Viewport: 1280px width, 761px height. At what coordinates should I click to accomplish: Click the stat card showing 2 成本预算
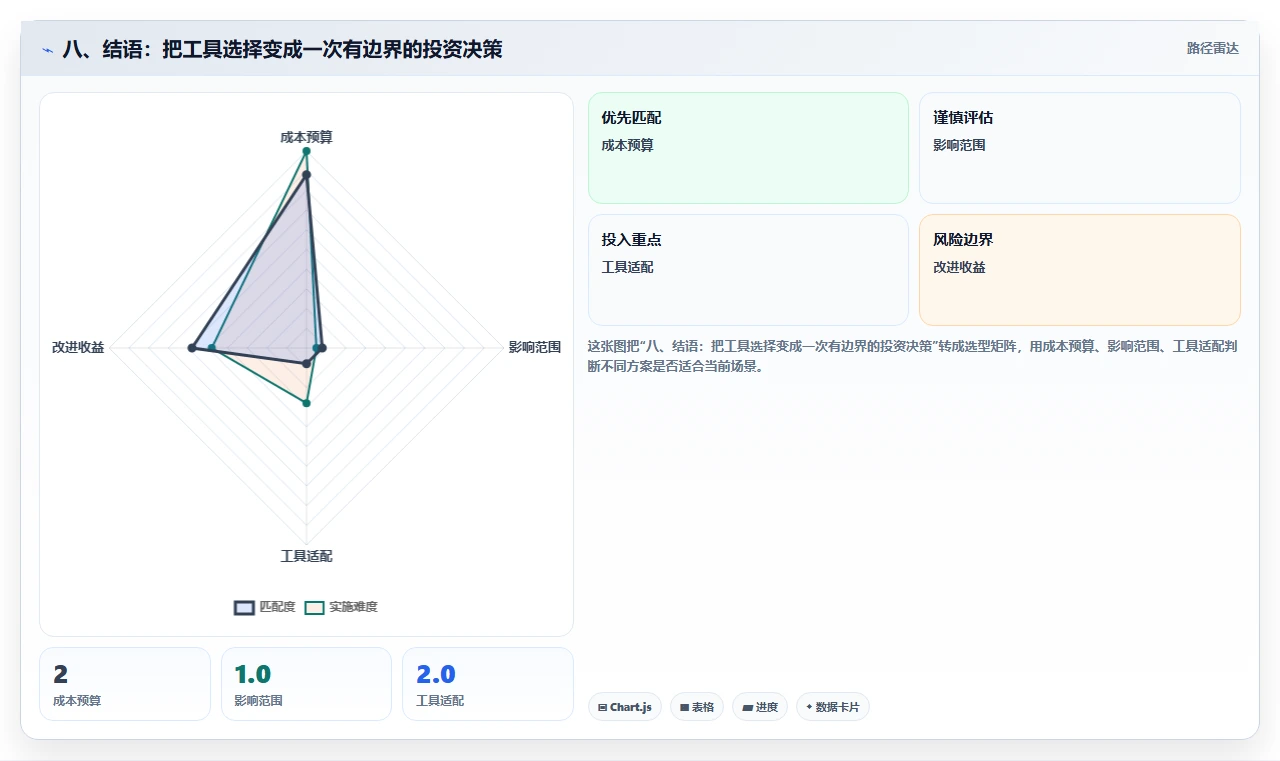[x=125, y=684]
